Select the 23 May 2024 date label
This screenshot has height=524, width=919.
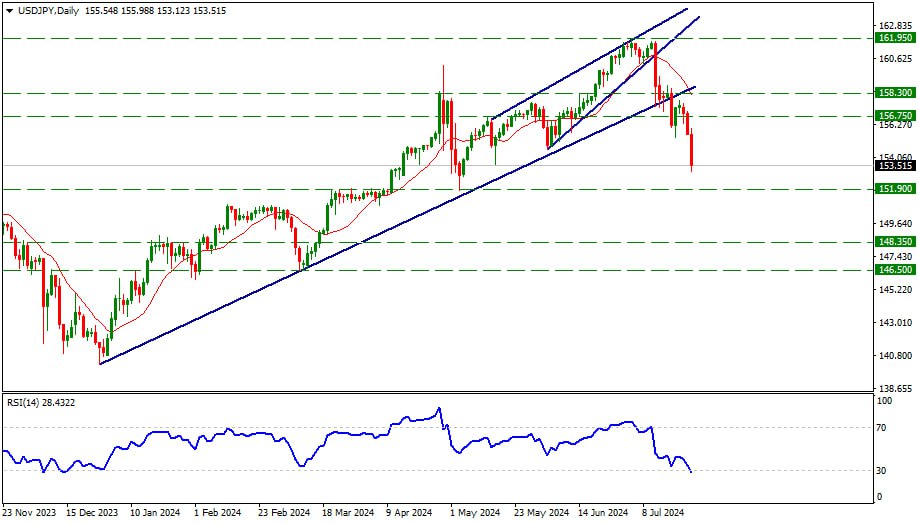[x=542, y=513]
